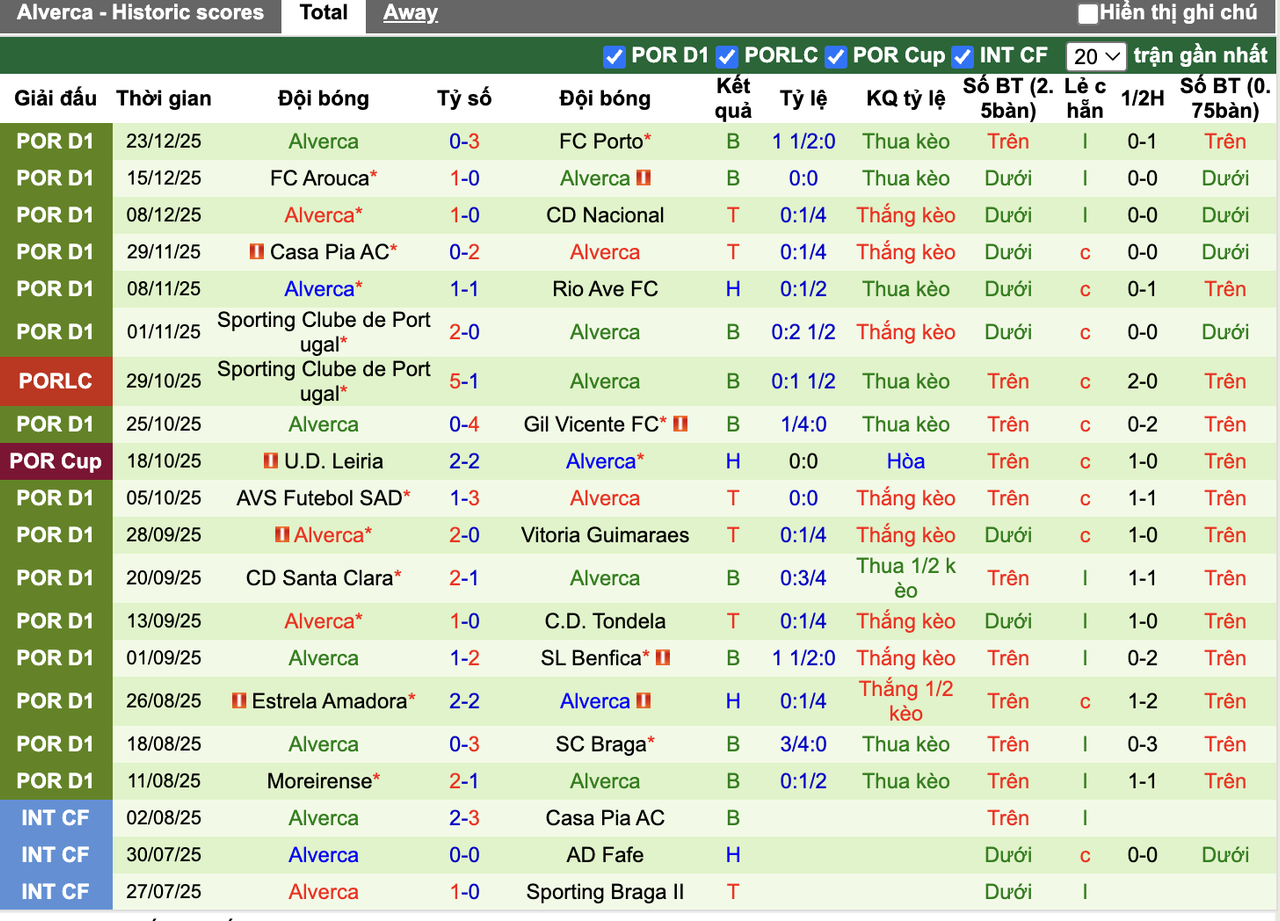This screenshot has height=921, width=1280.
Task: Click the odds 1 1/2:0 for FC Porto match
Action: coord(804,141)
